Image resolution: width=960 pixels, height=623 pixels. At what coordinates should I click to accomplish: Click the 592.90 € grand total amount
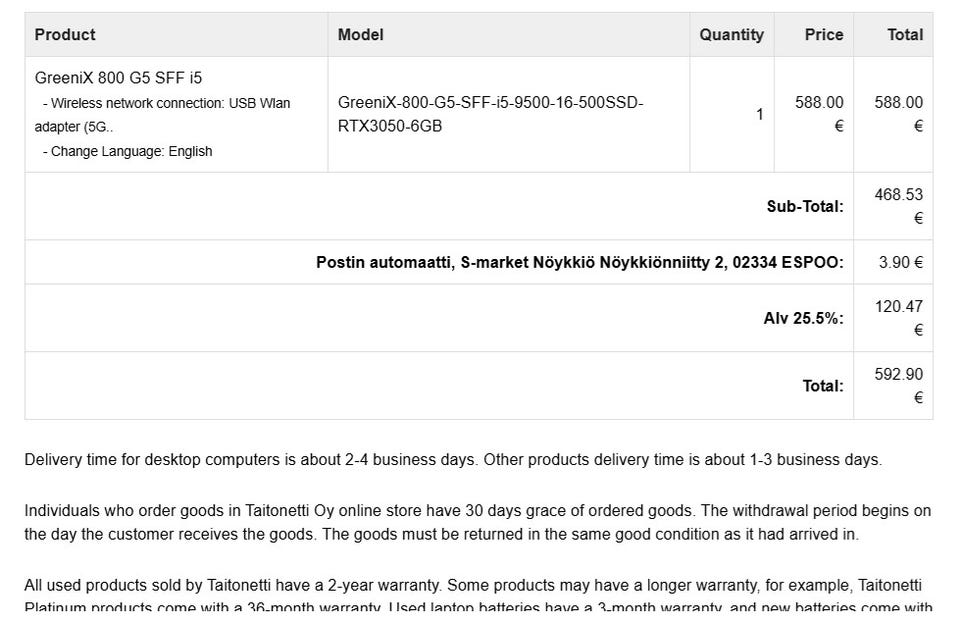[x=898, y=386]
